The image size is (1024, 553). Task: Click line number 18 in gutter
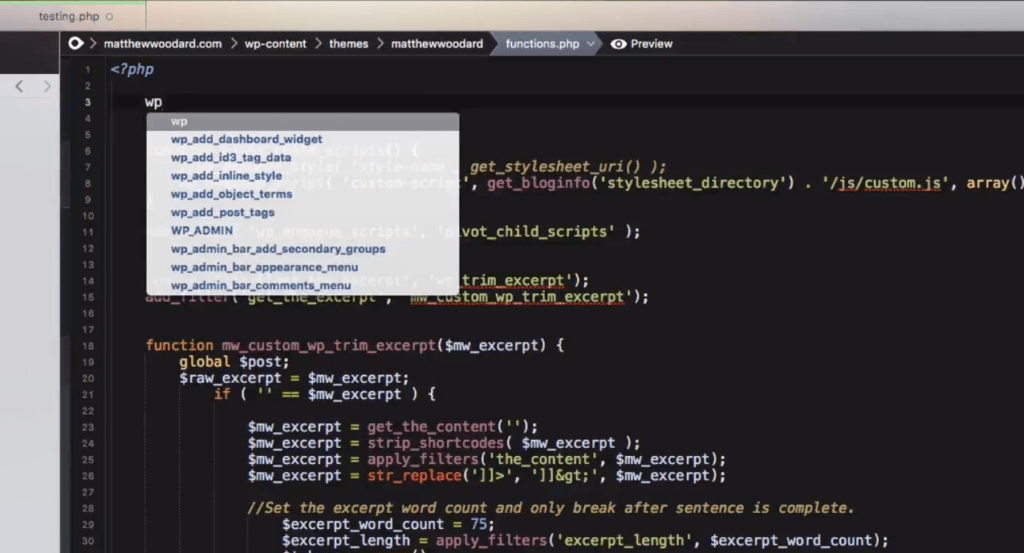[x=88, y=346]
